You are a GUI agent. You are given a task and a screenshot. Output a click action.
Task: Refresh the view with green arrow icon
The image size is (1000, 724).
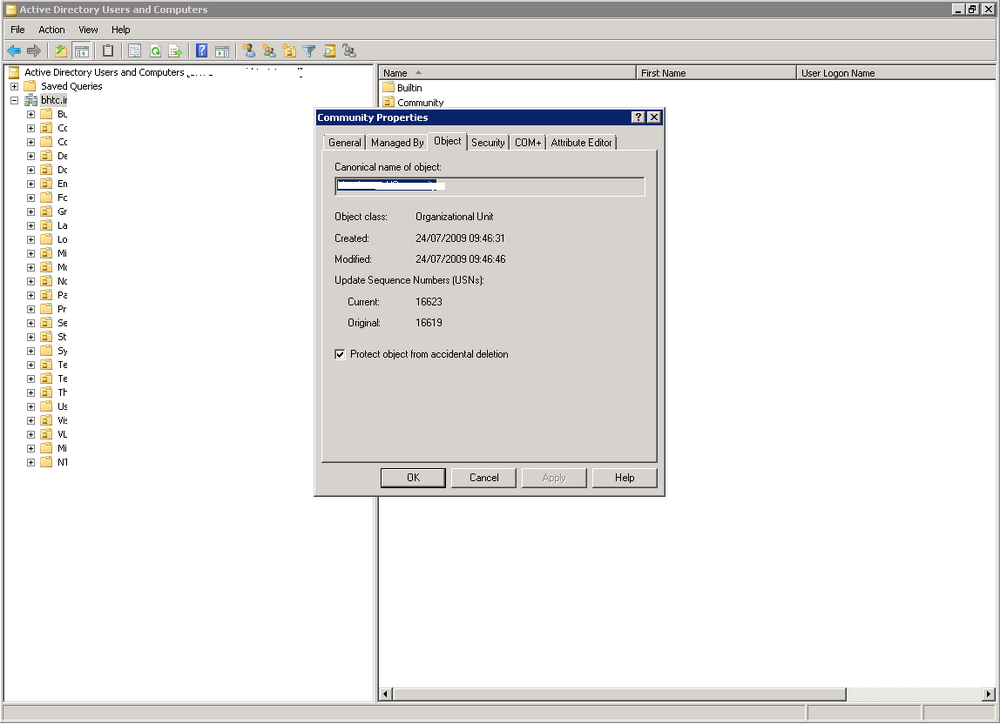click(155, 51)
